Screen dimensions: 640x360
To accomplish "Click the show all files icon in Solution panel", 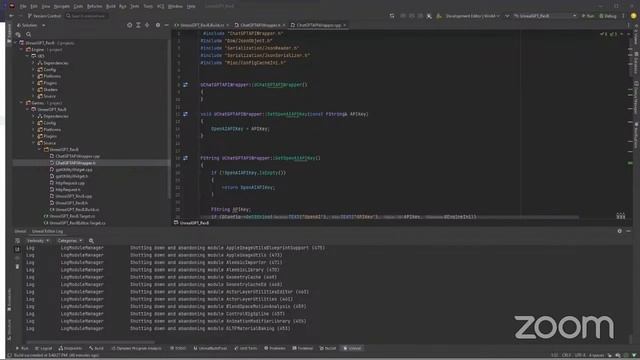I will coord(18,35).
